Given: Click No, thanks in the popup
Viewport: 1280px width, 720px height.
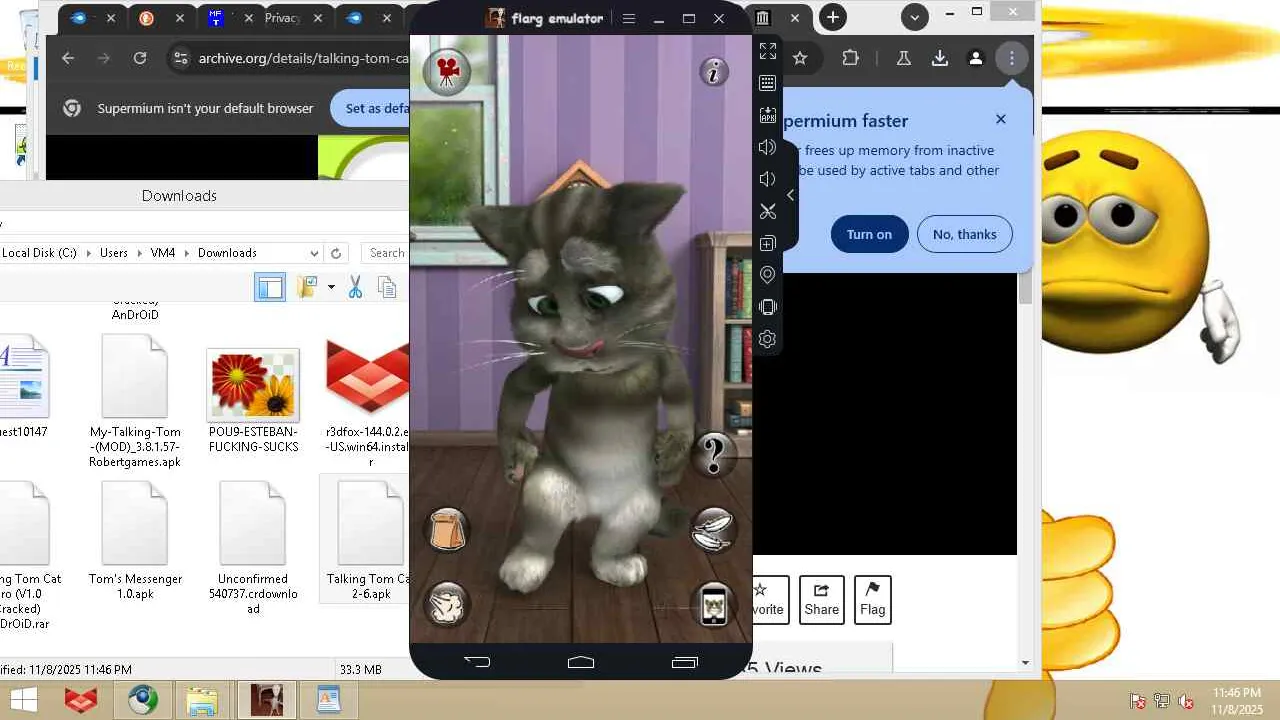Looking at the screenshot, I should (x=964, y=234).
